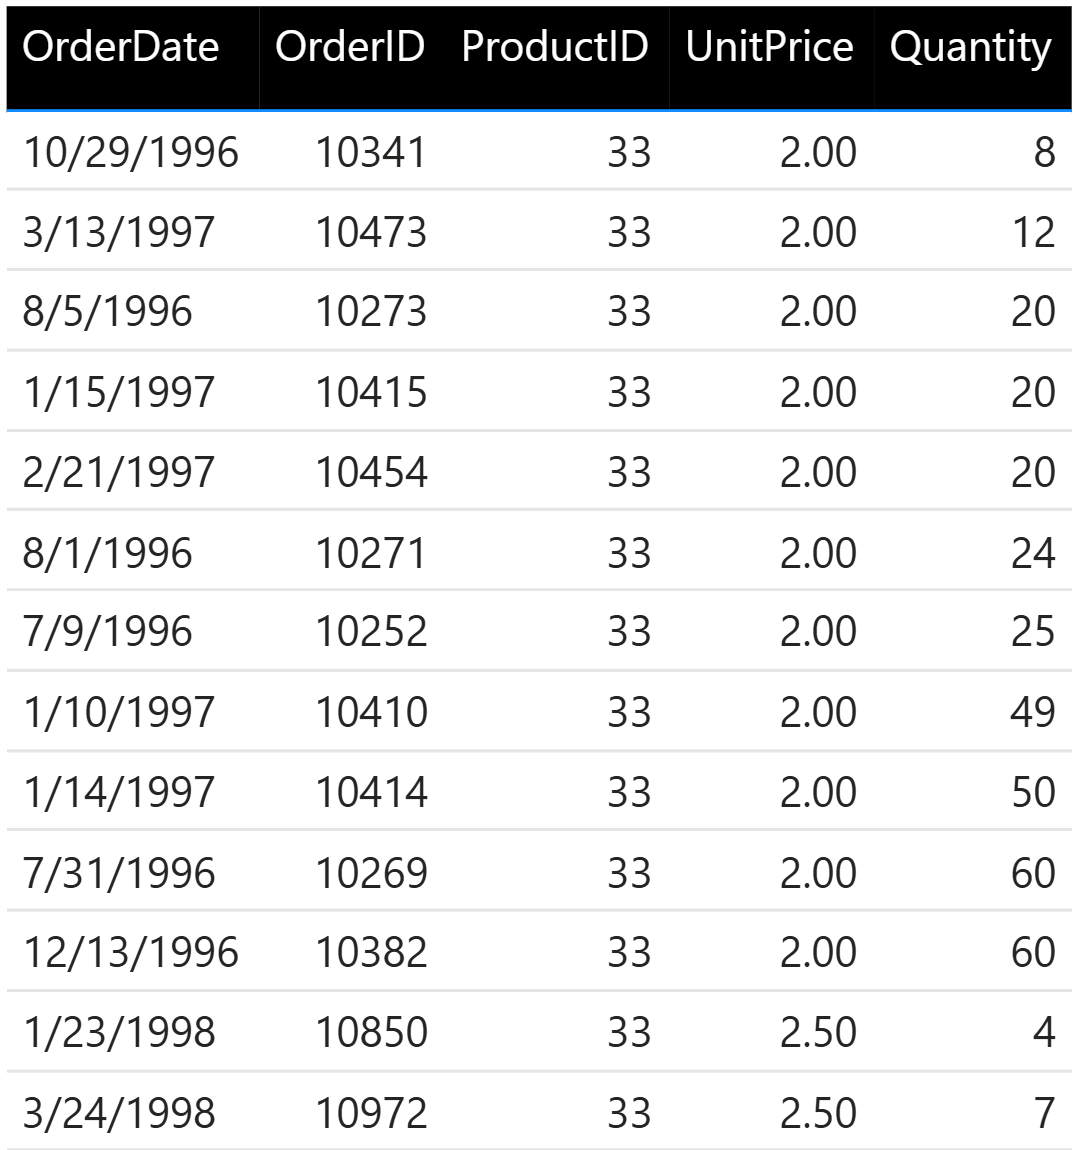This screenshot has height=1150, width=1078.
Task: Click the 3/24/1998 date cell
Action: 119,1113
